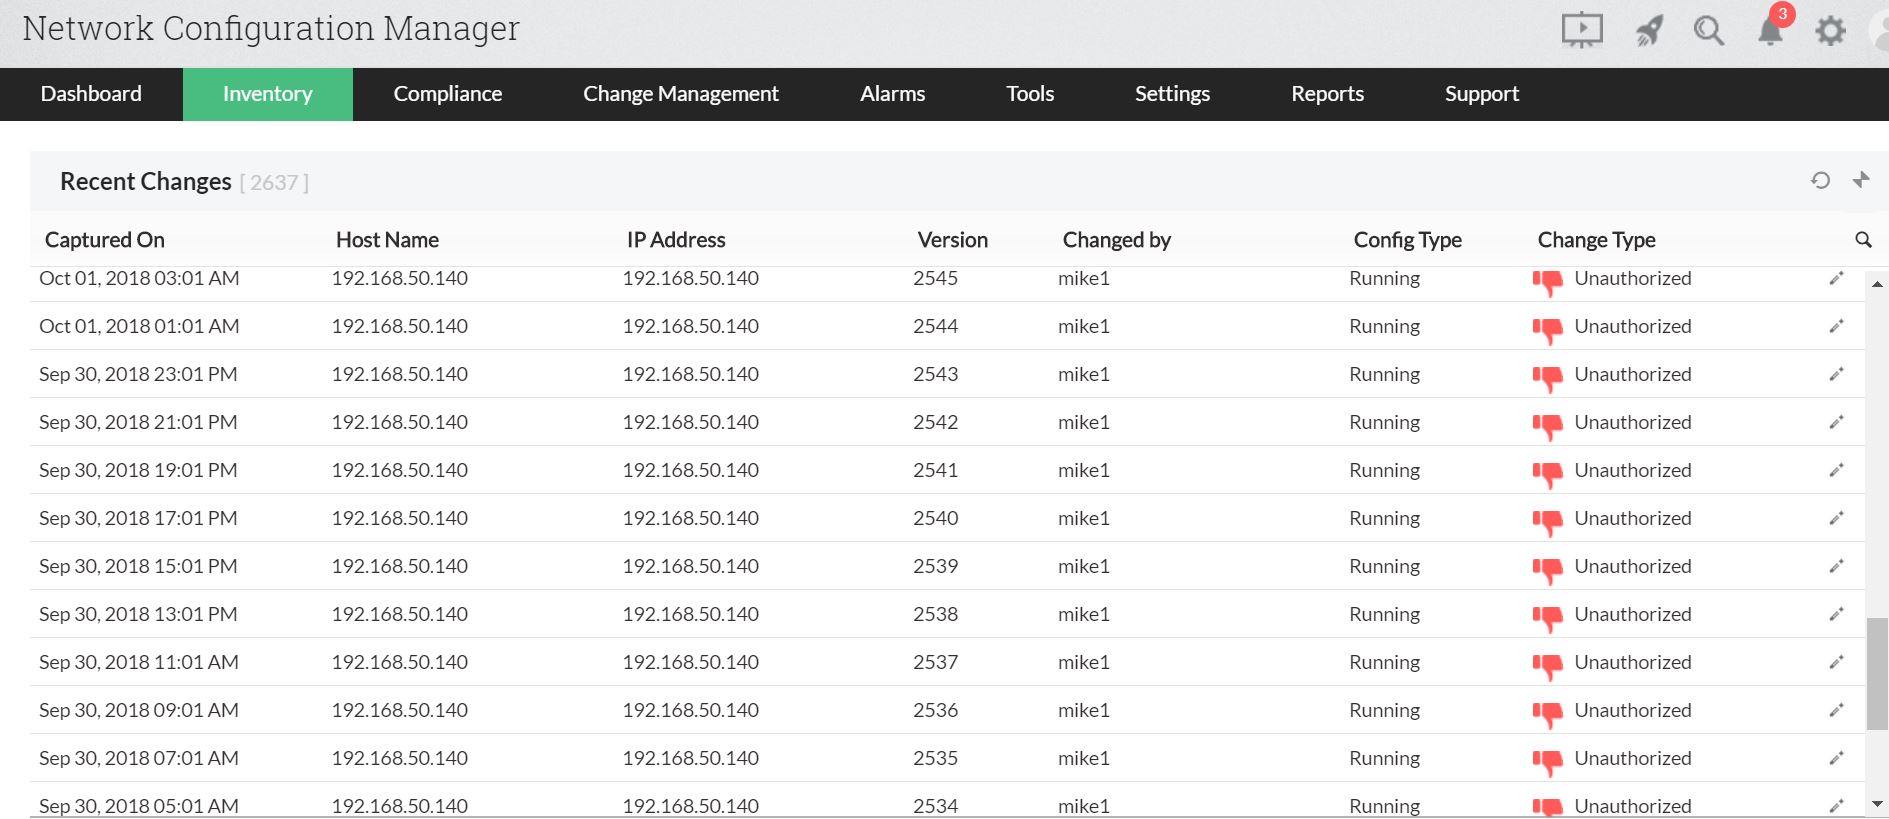Screen dimensions: 1889x819
Task: Open the settings gear icon in header
Action: [1830, 31]
